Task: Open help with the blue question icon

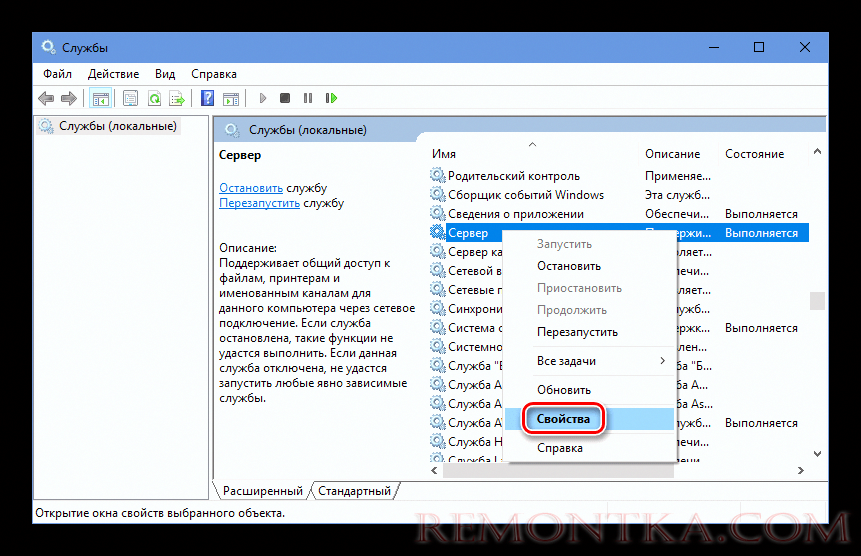Action: pyautogui.click(x=207, y=98)
